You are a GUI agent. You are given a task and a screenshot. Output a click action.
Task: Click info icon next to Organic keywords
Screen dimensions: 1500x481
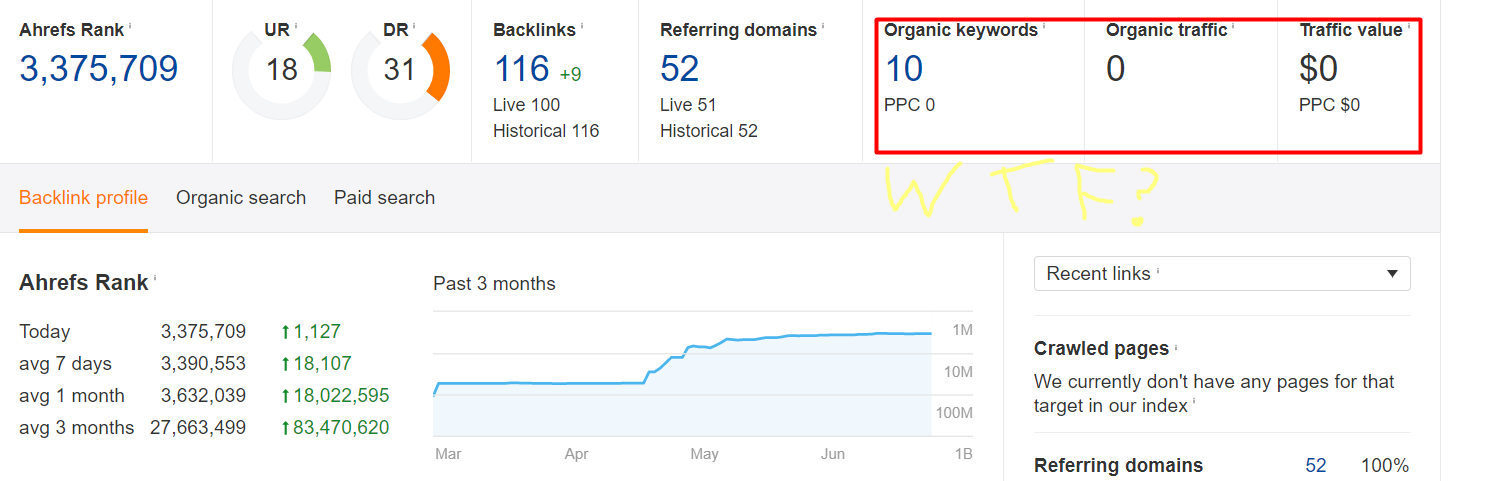pyautogui.click(x=1044, y=25)
